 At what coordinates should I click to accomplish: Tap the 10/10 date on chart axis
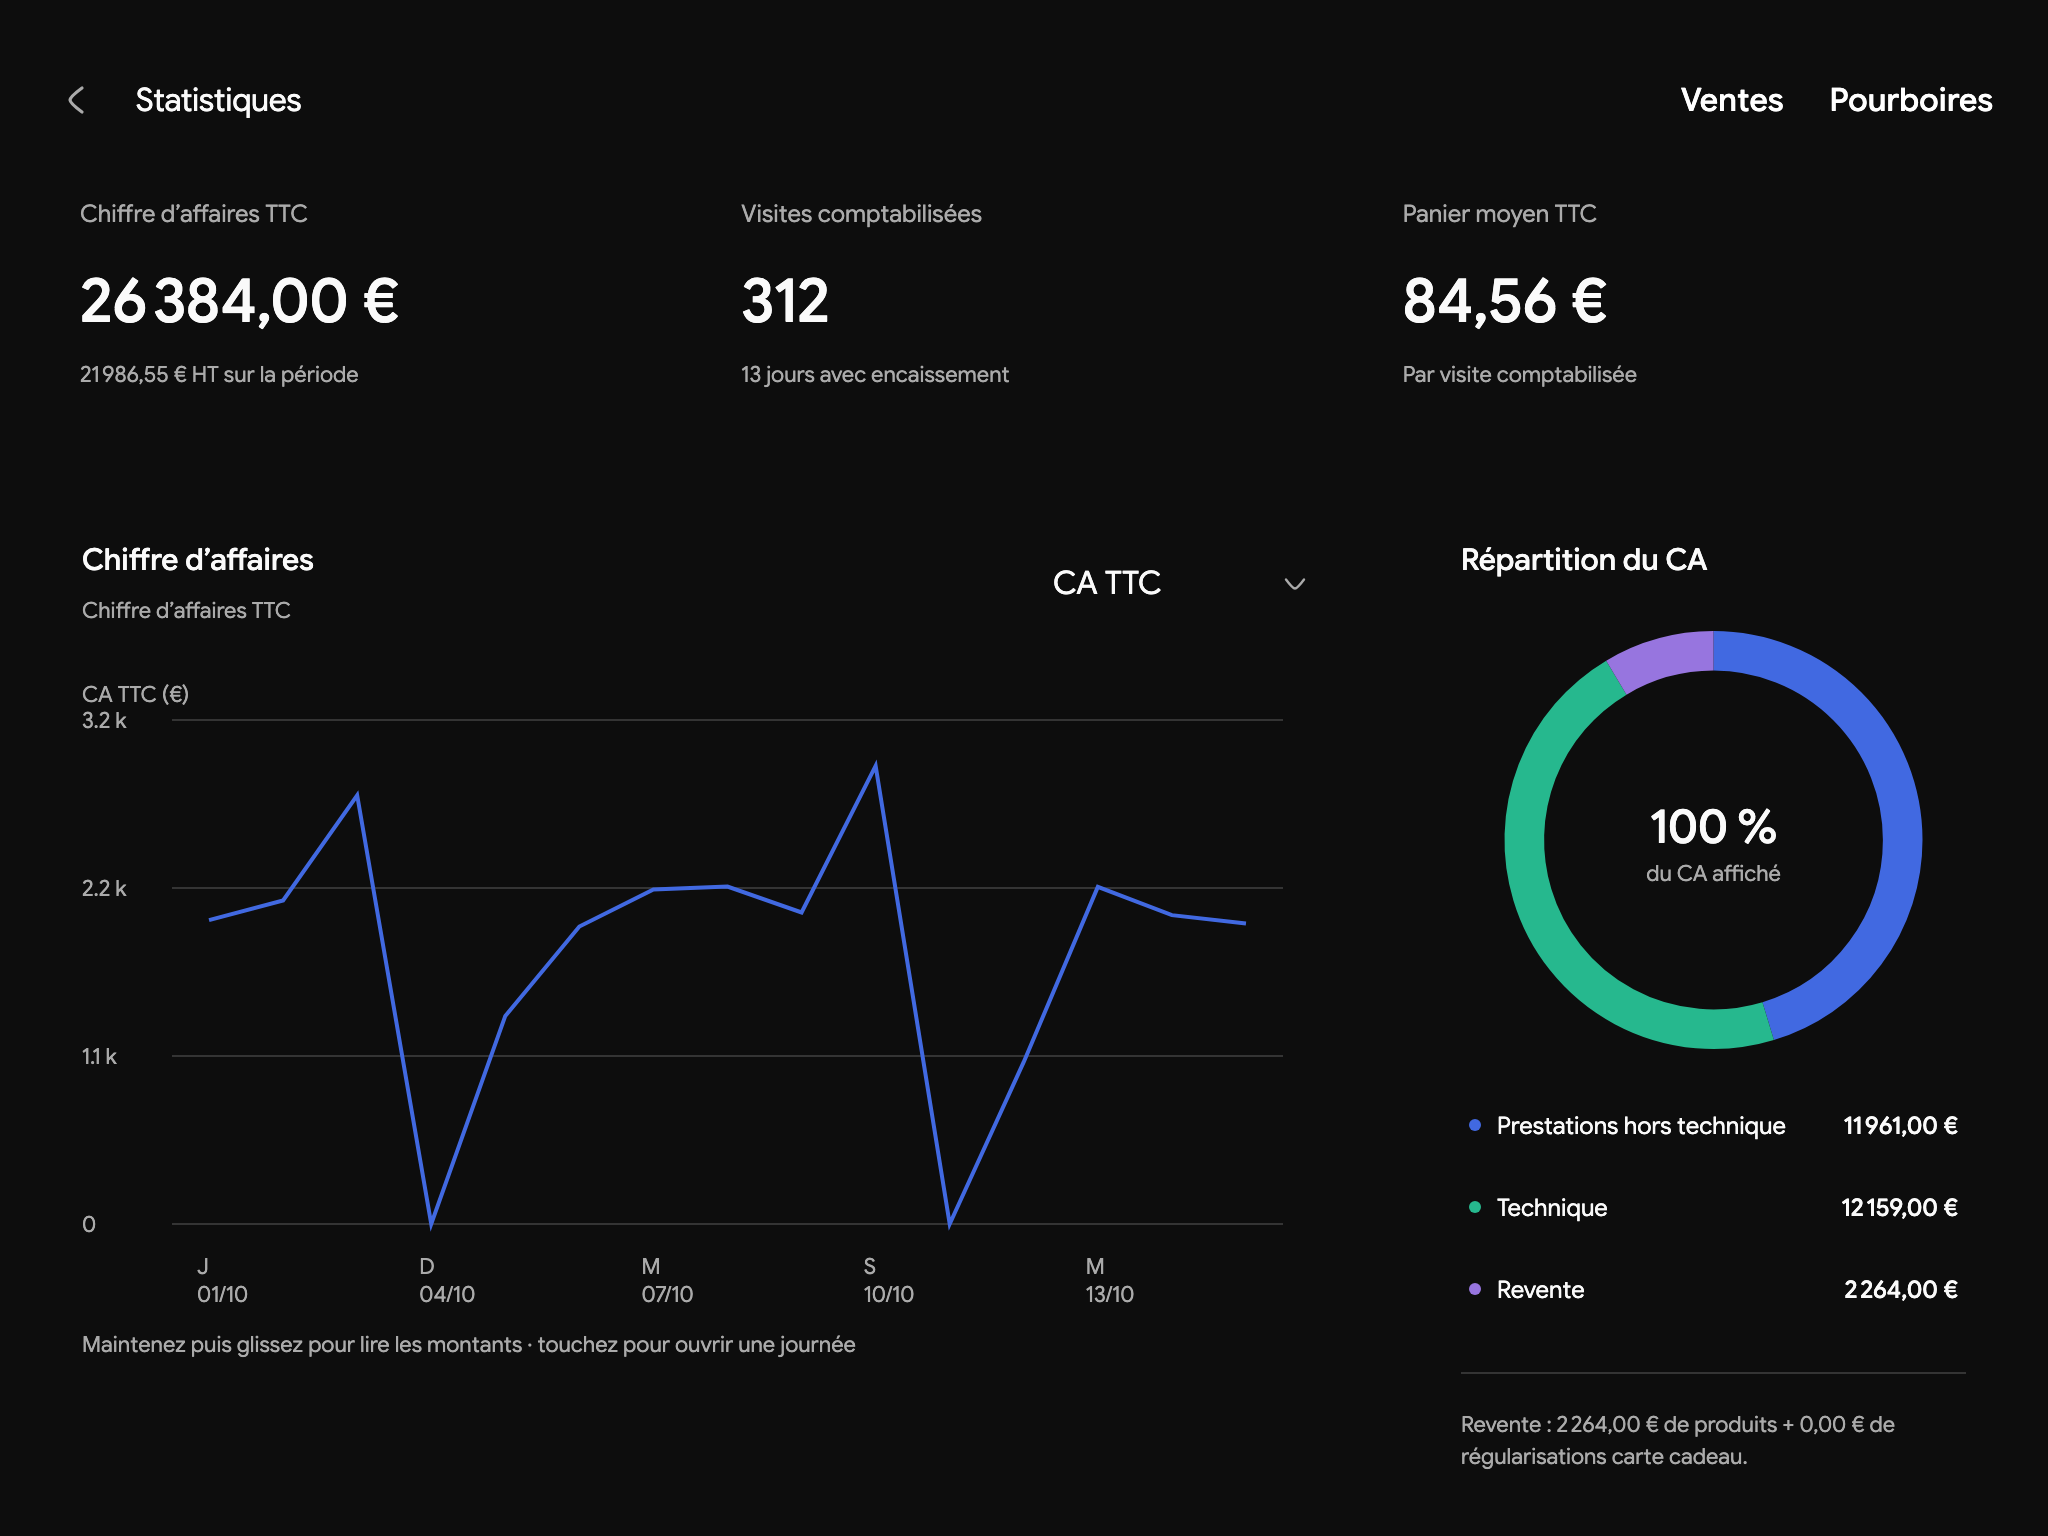tap(888, 1294)
